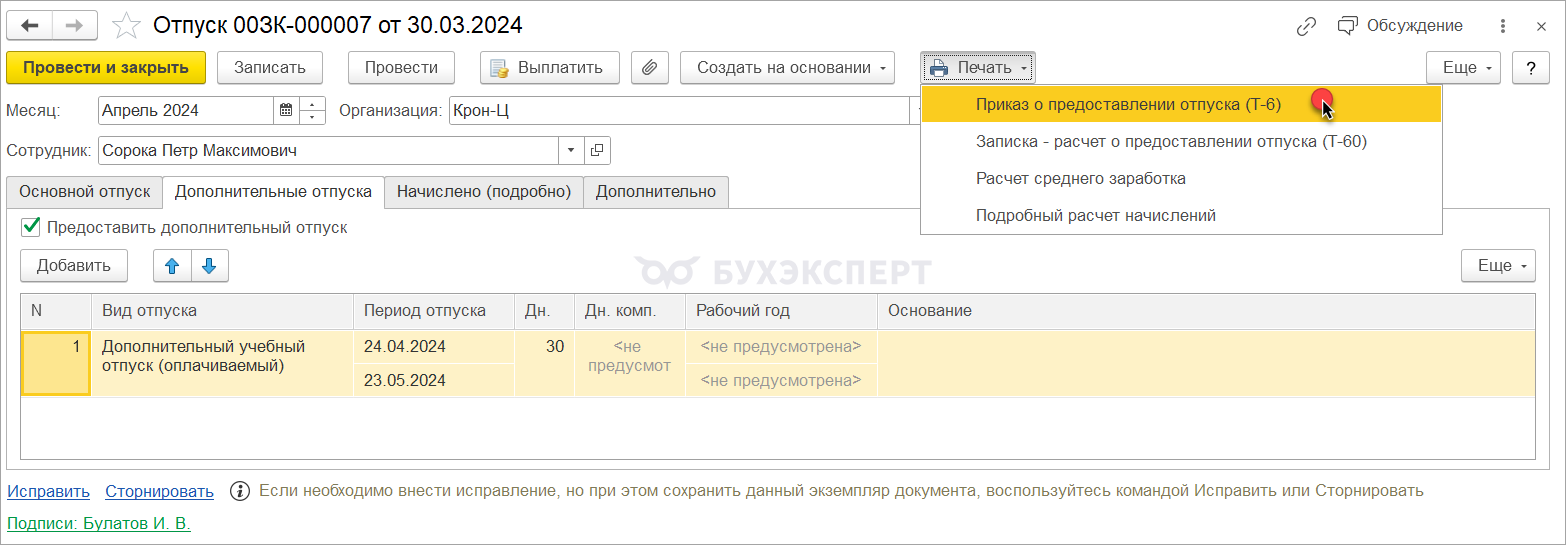Switch to Начислено (подробно) tab

click(x=484, y=192)
